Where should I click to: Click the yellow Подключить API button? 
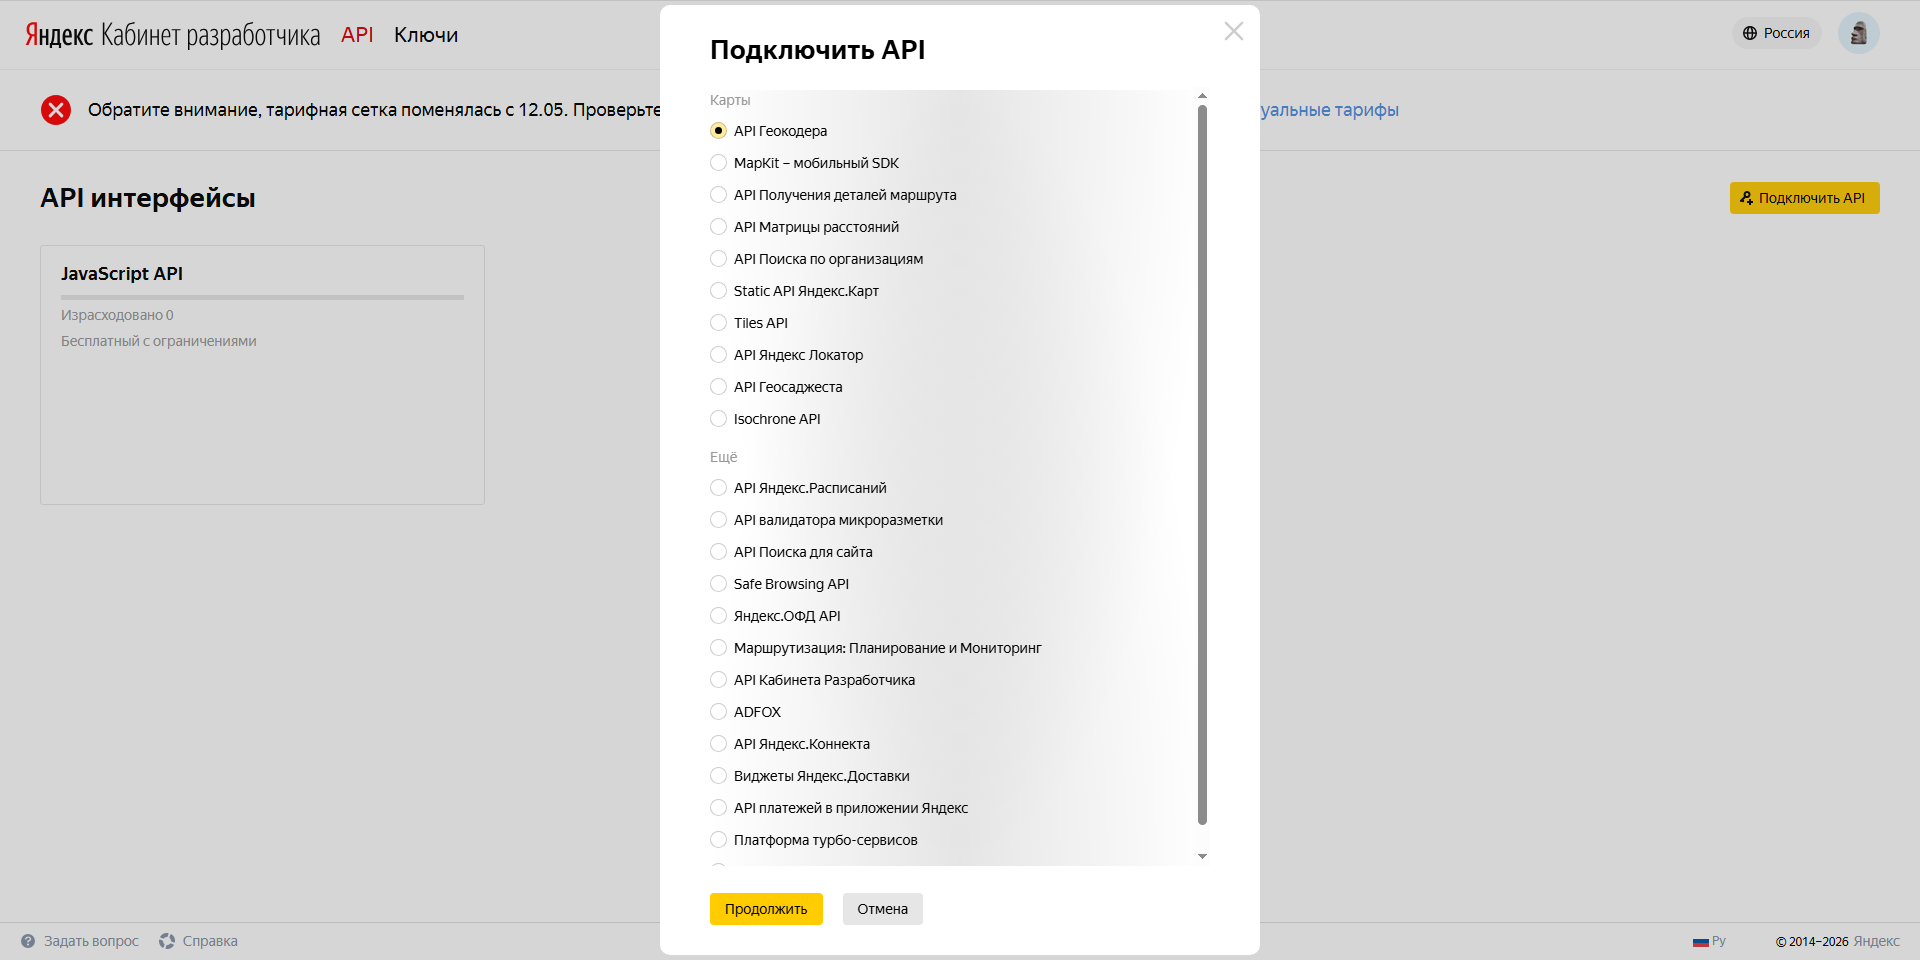[1804, 198]
